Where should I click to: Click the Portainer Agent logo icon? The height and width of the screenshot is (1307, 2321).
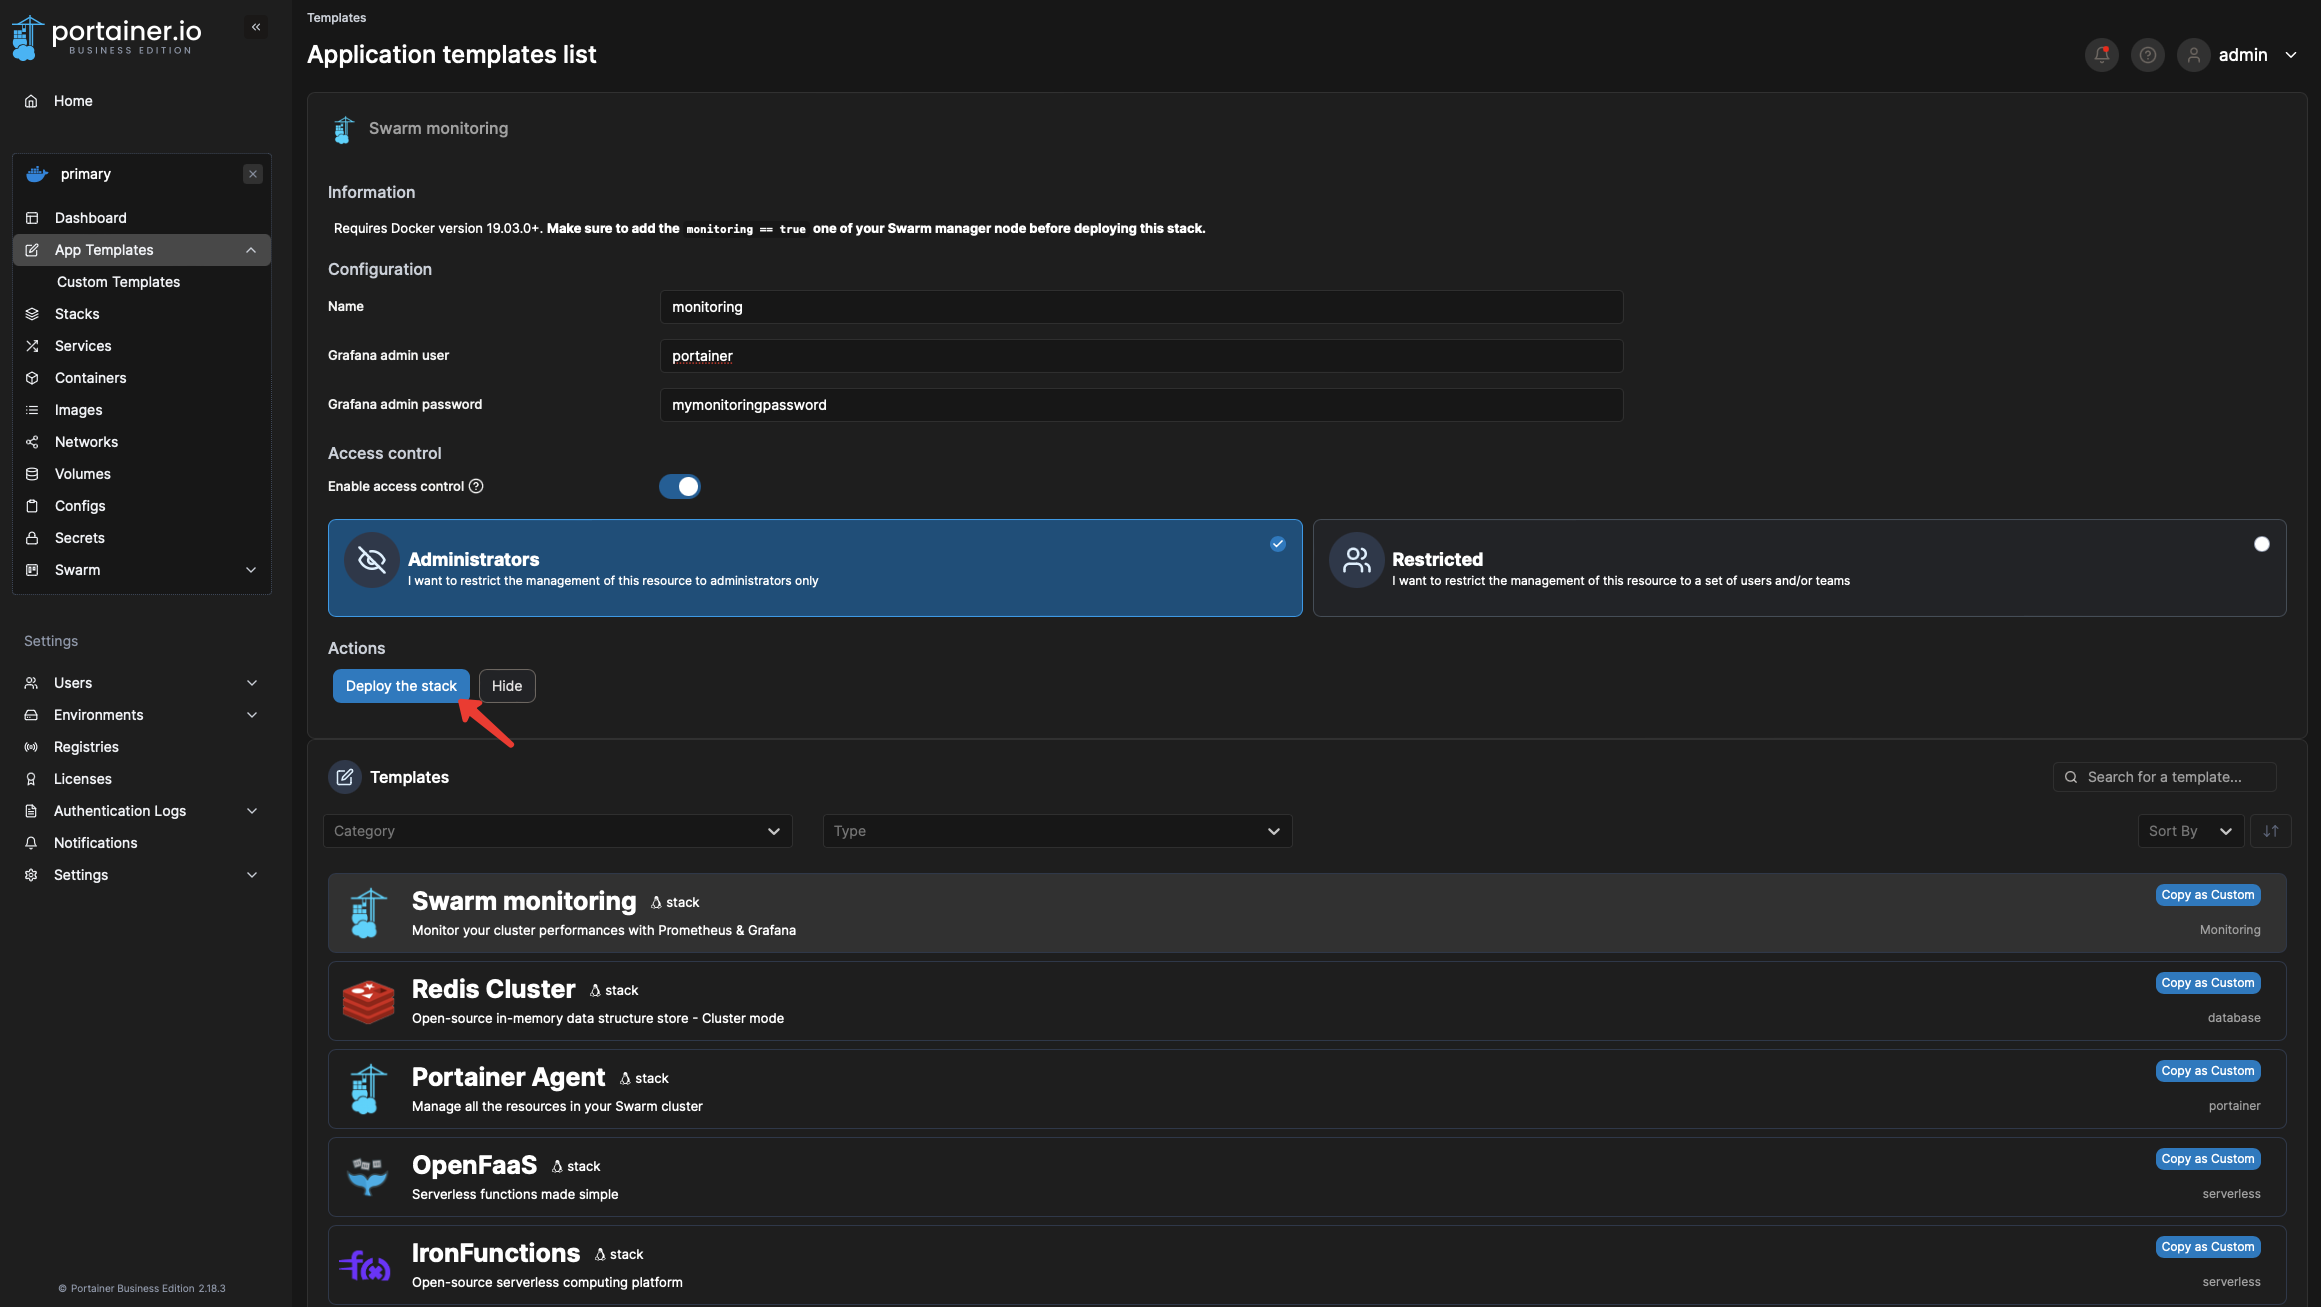[367, 1089]
